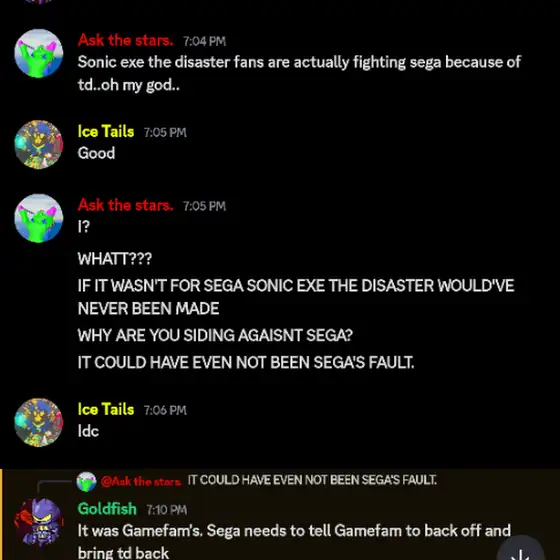
Task: Open Ask the stars username at 7:04 PM
Action: pos(125,40)
